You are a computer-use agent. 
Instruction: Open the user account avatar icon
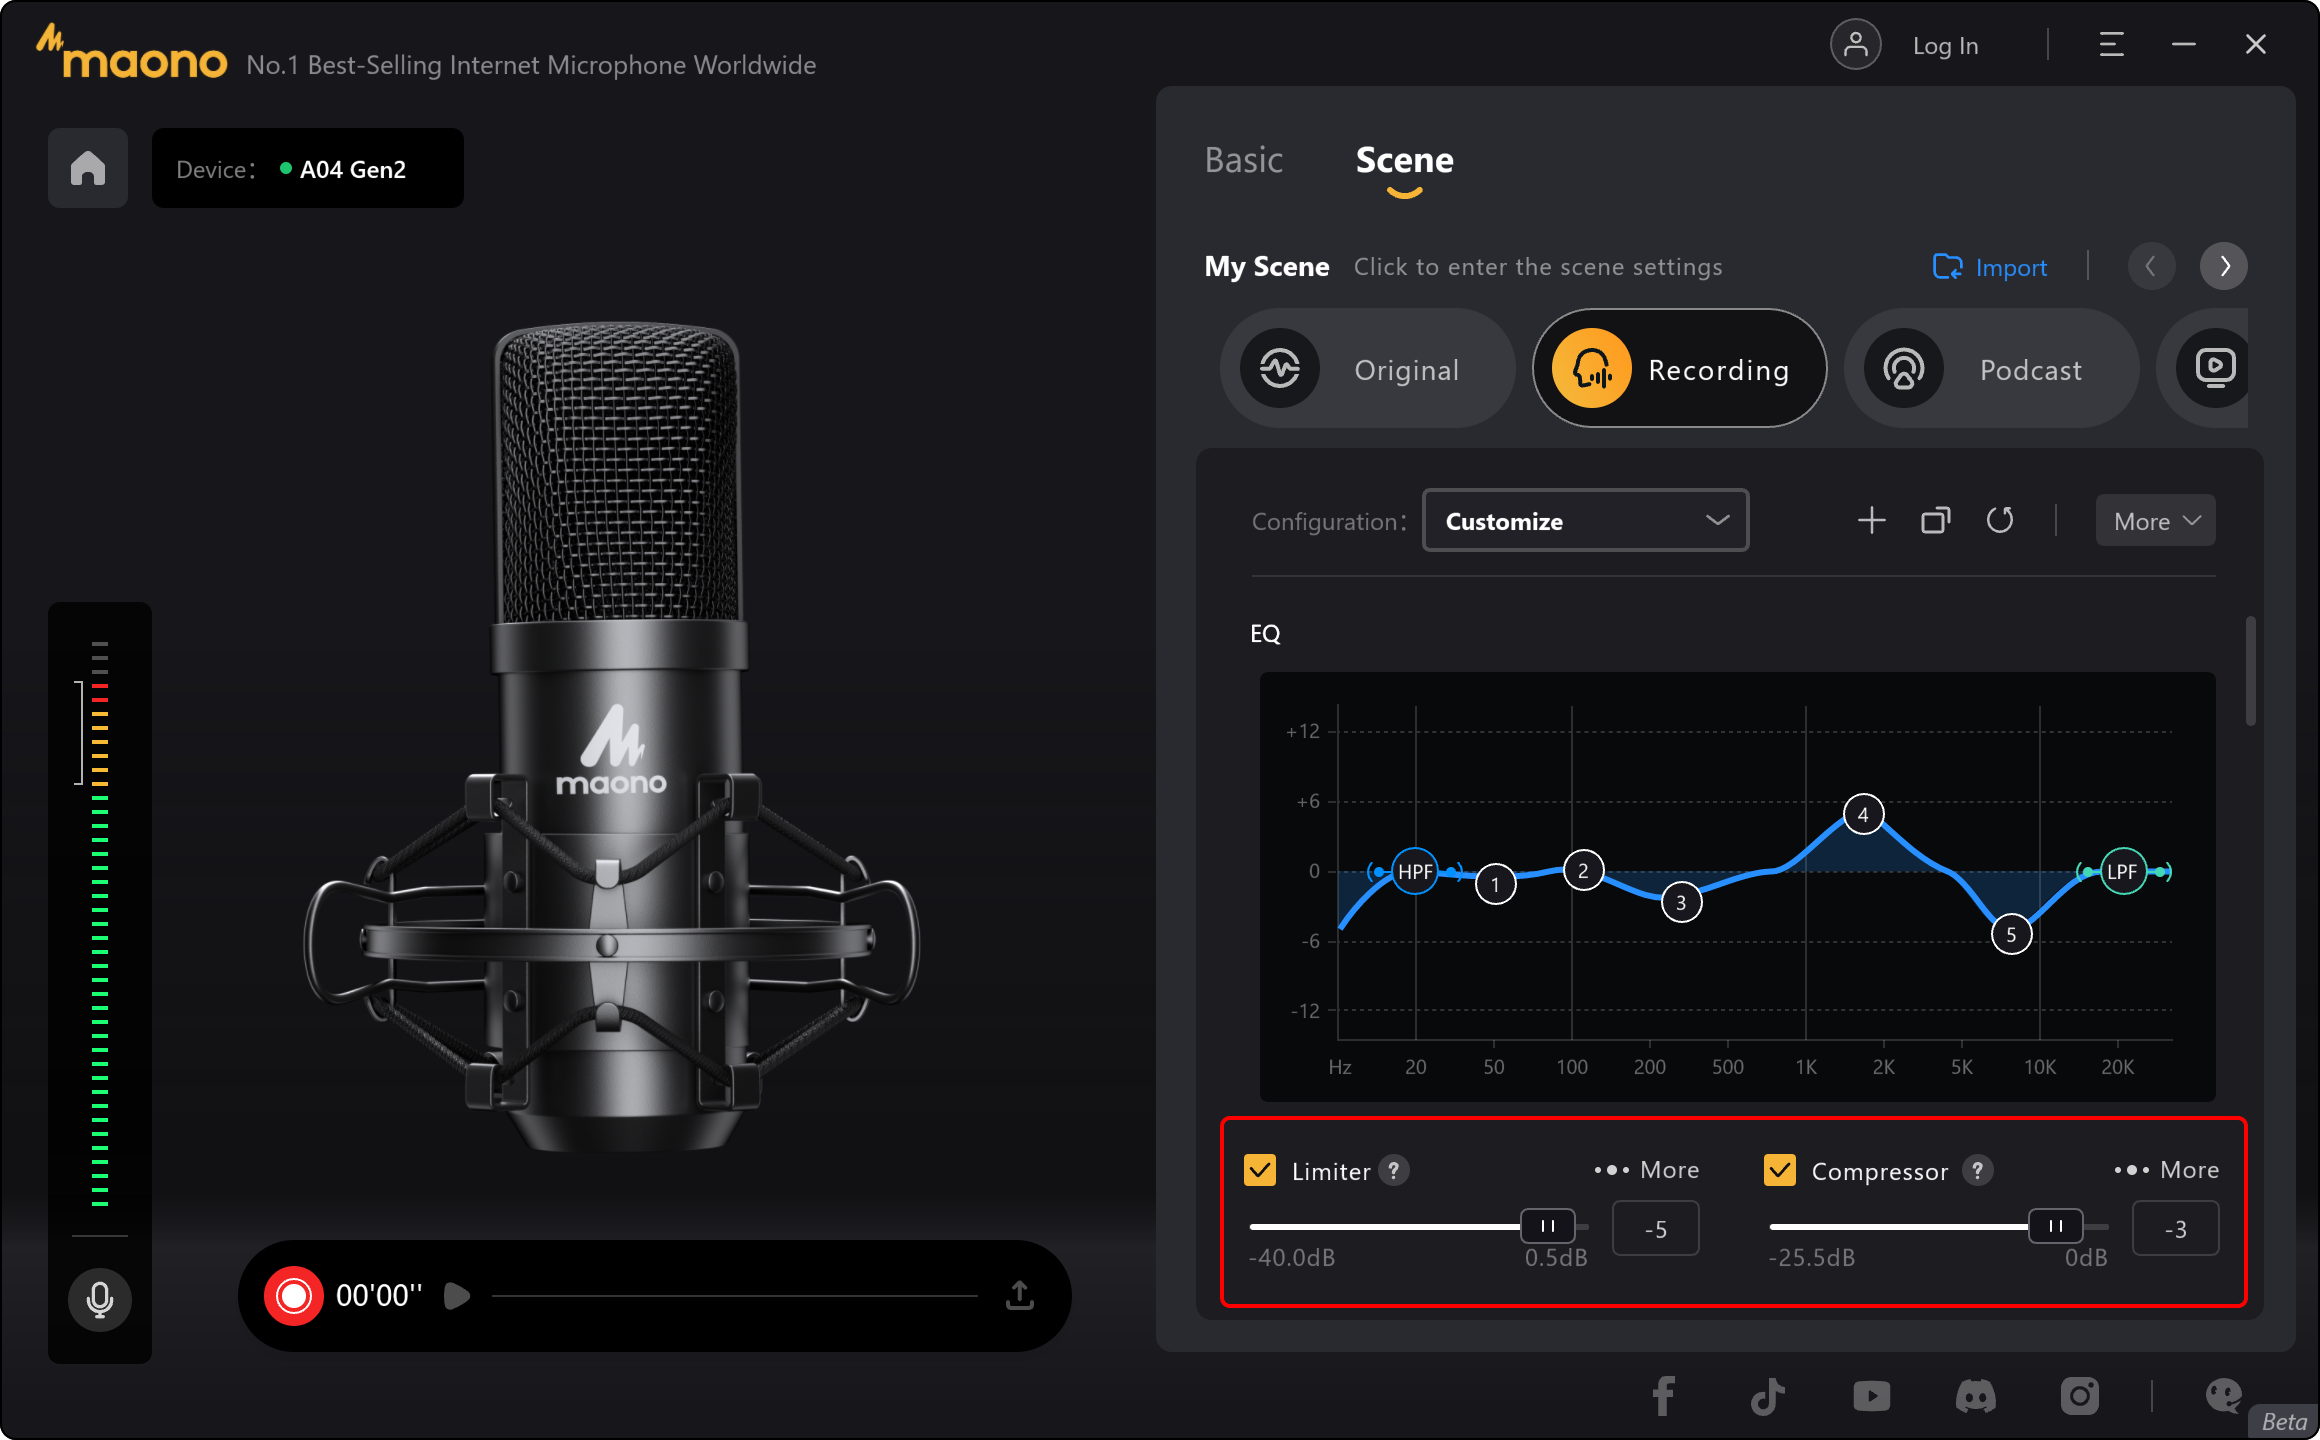(x=1855, y=45)
